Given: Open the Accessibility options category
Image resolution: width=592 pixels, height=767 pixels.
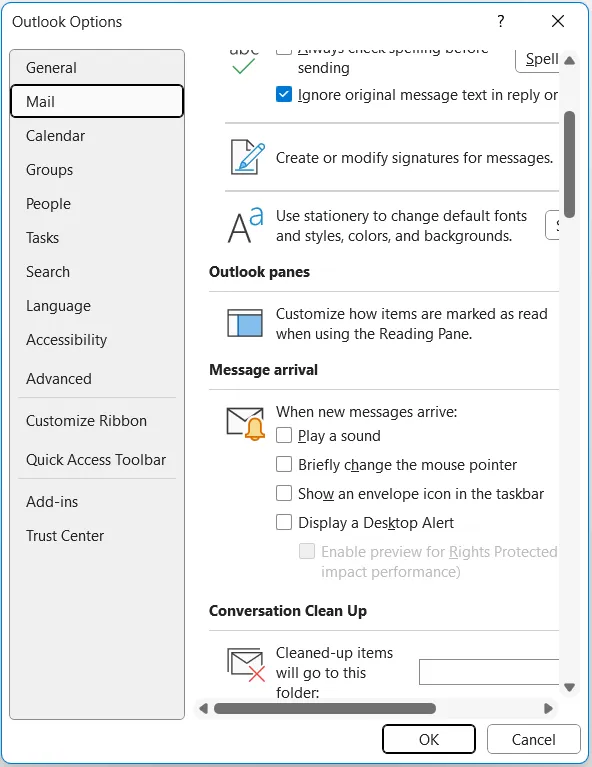Looking at the screenshot, I should 97,339.
